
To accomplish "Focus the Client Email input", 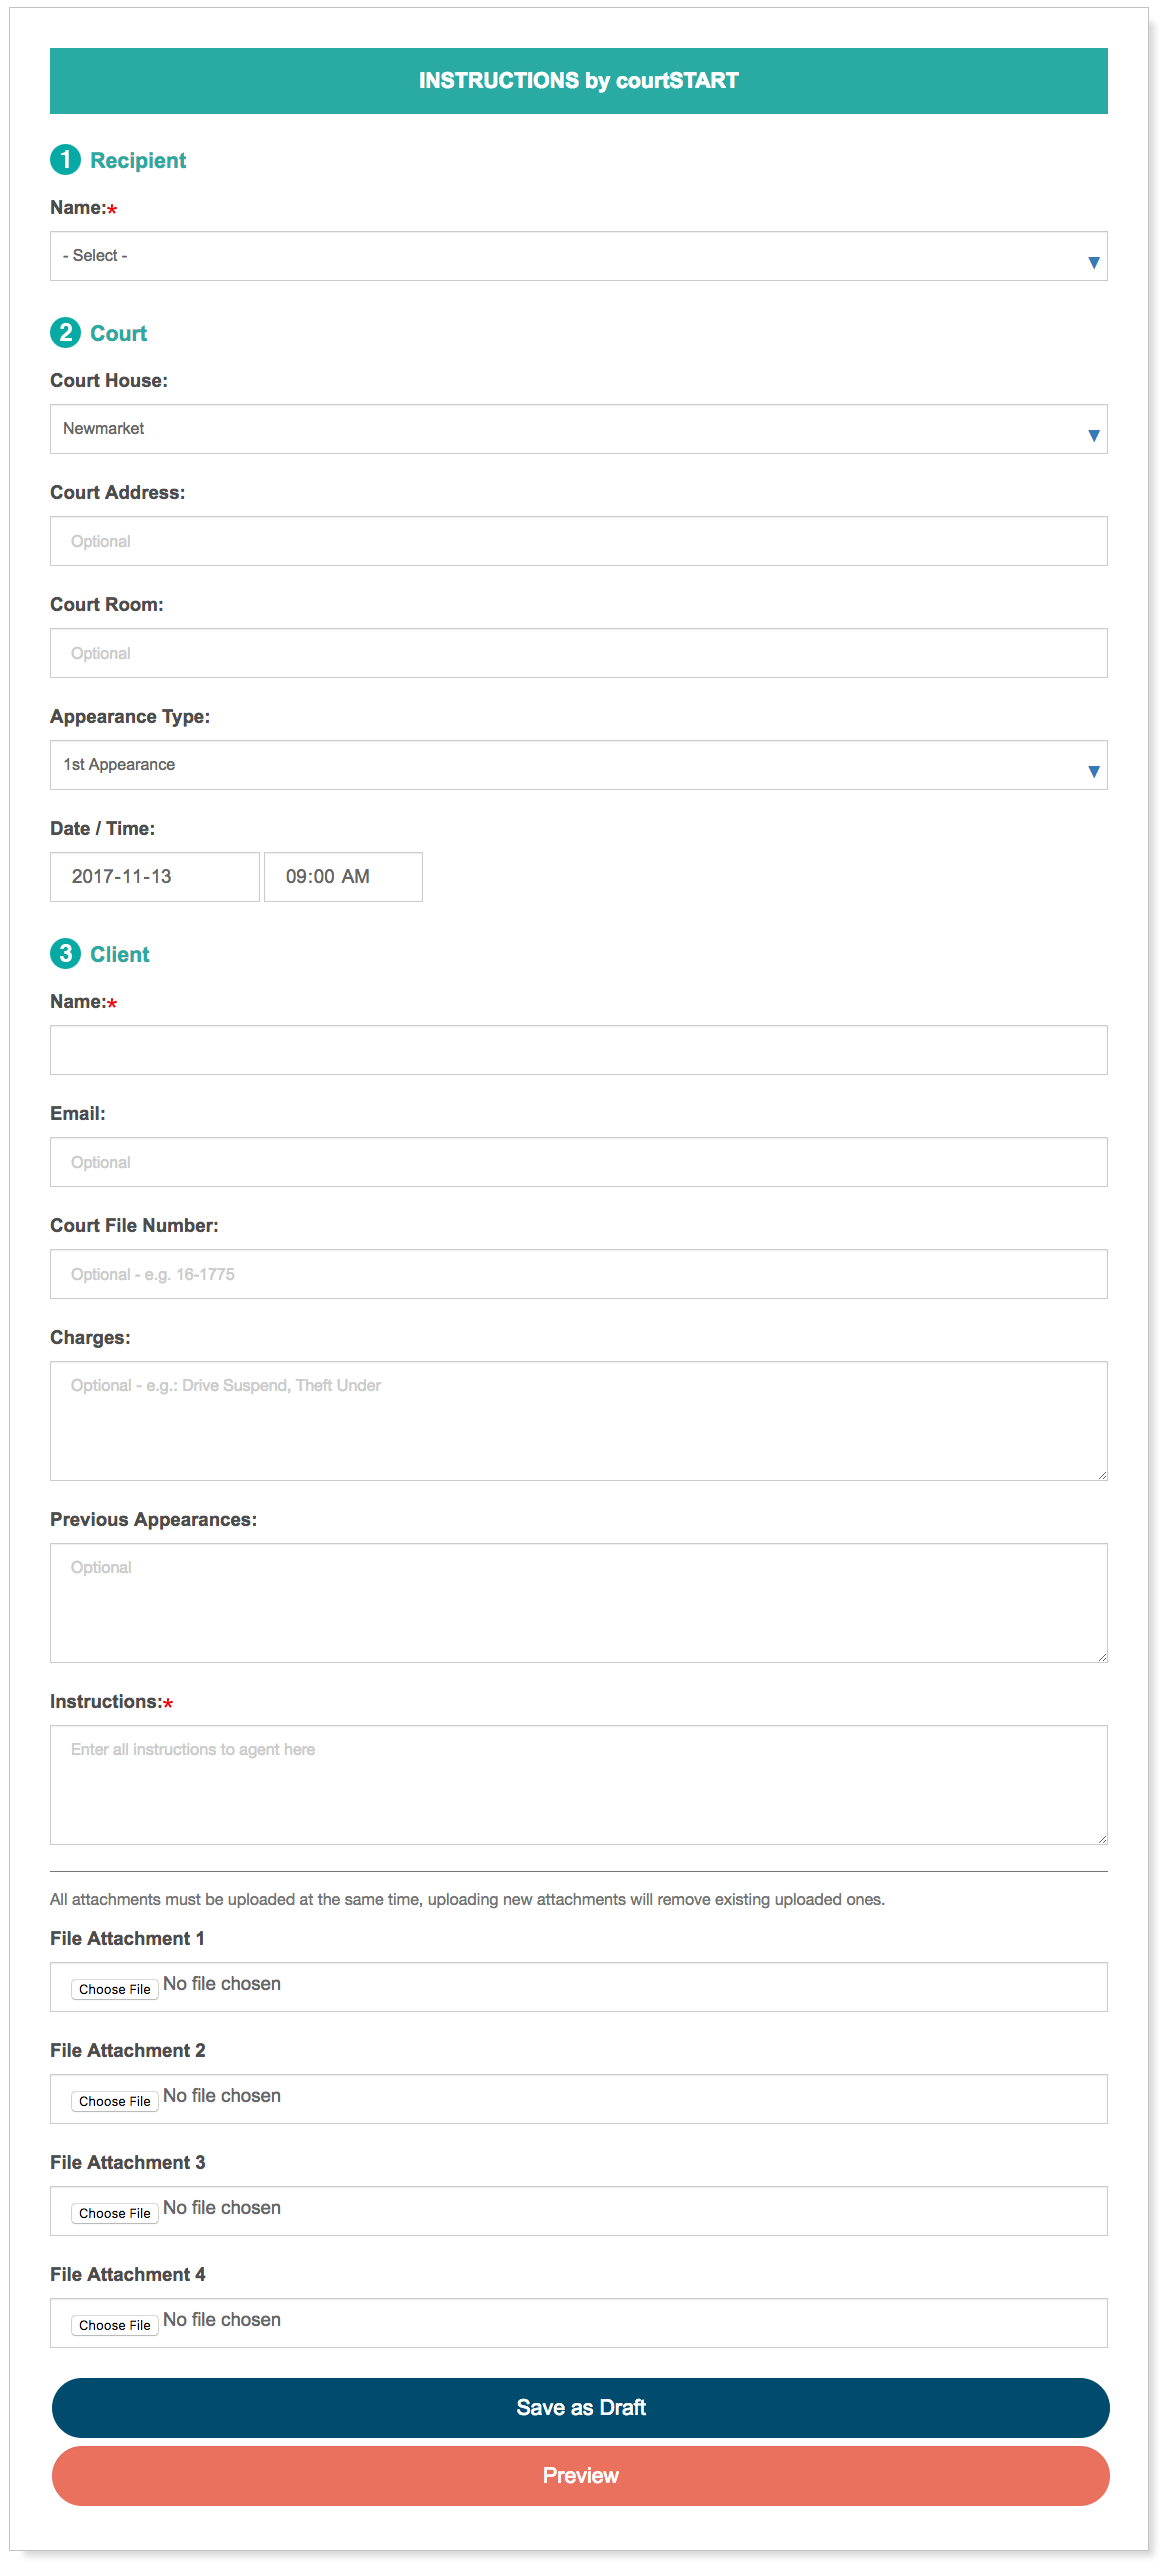I will (x=578, y=1162).
